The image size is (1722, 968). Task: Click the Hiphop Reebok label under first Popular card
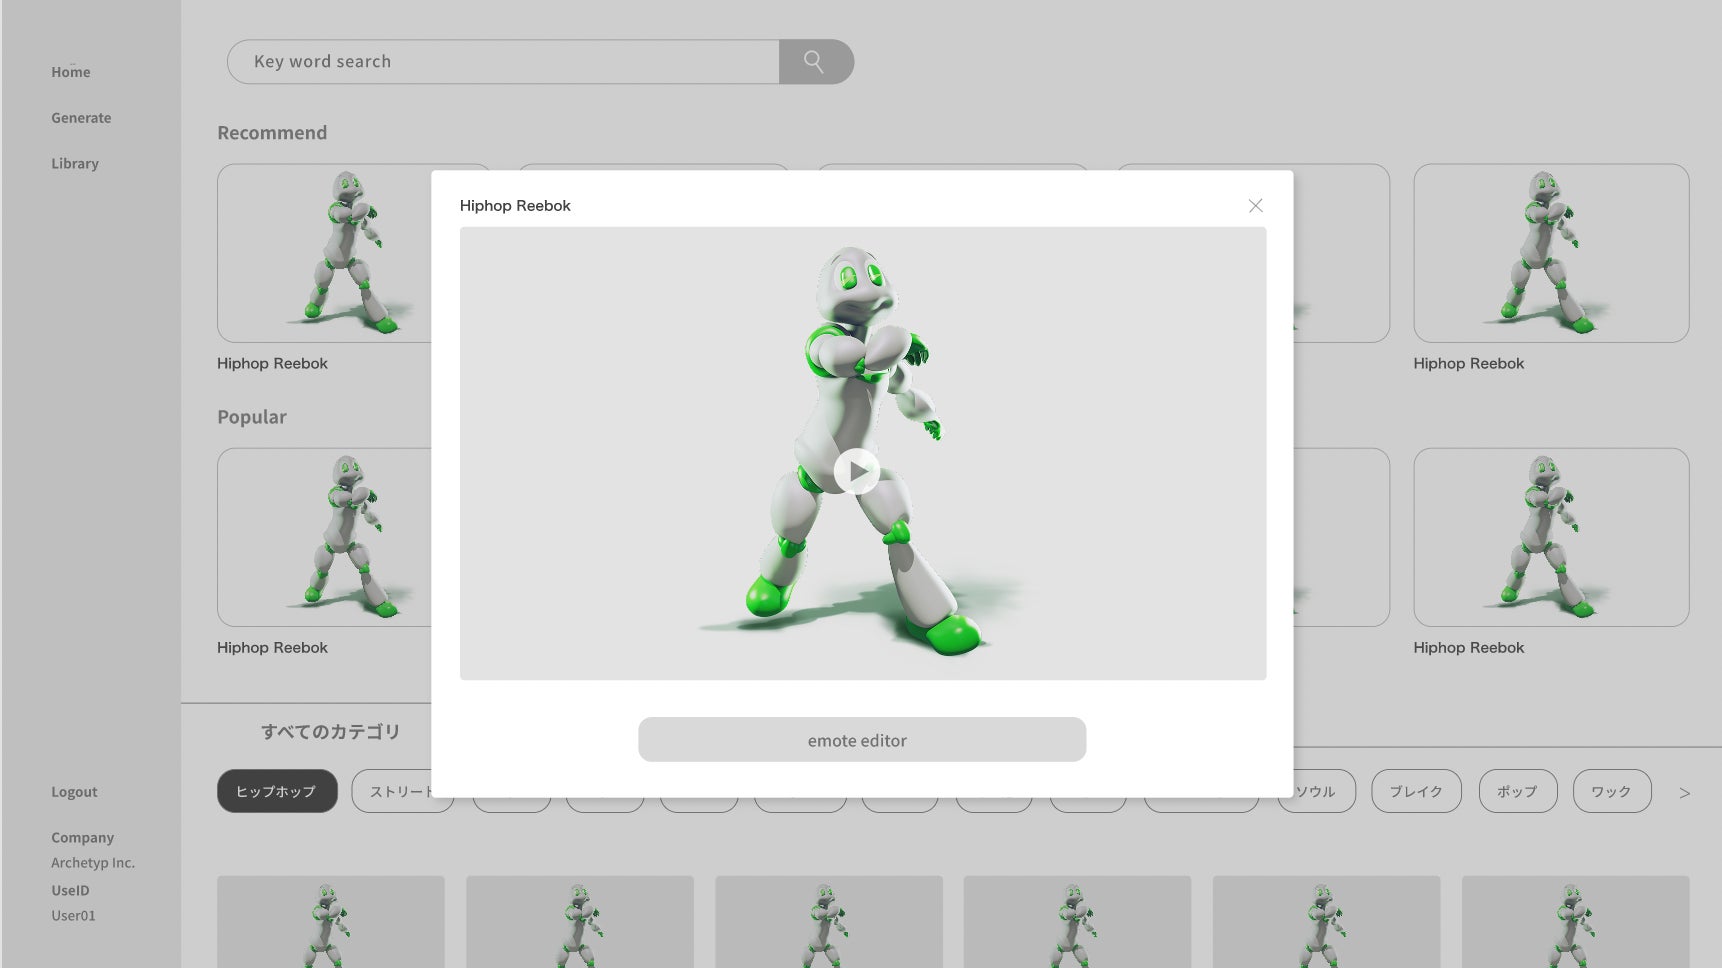[x=272, y=648]
